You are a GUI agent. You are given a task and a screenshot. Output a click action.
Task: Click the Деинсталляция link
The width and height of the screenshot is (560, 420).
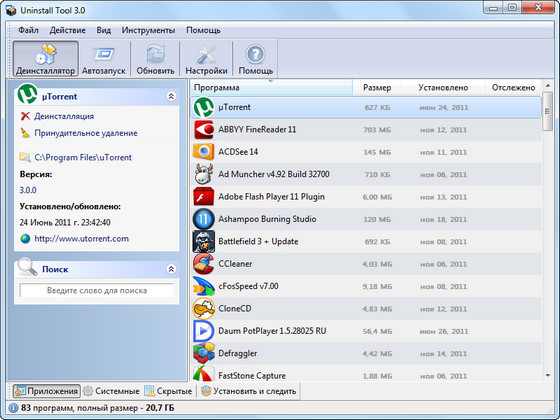click(x=64, y=116)
